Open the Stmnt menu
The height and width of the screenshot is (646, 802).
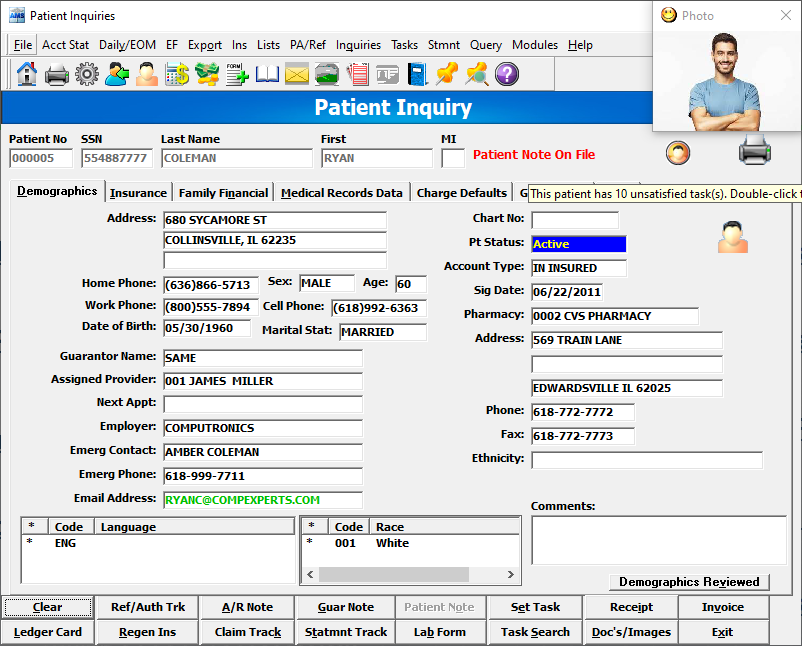443,45
